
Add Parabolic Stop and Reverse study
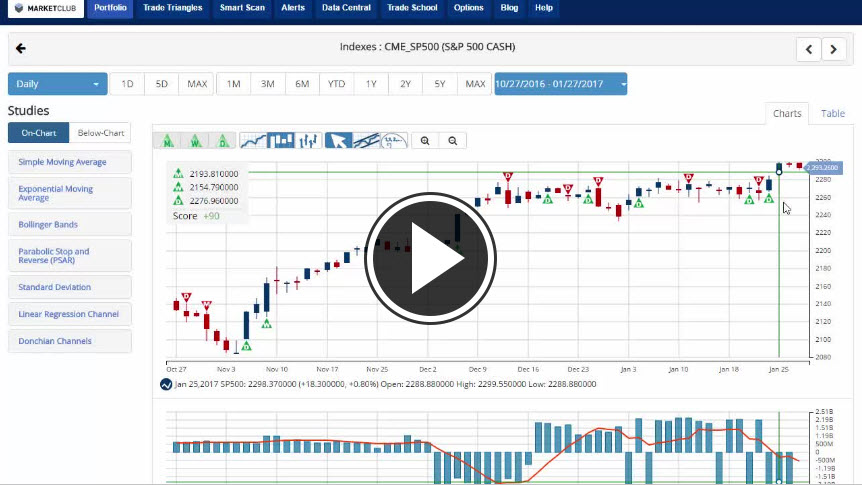[x=70, y=256]
